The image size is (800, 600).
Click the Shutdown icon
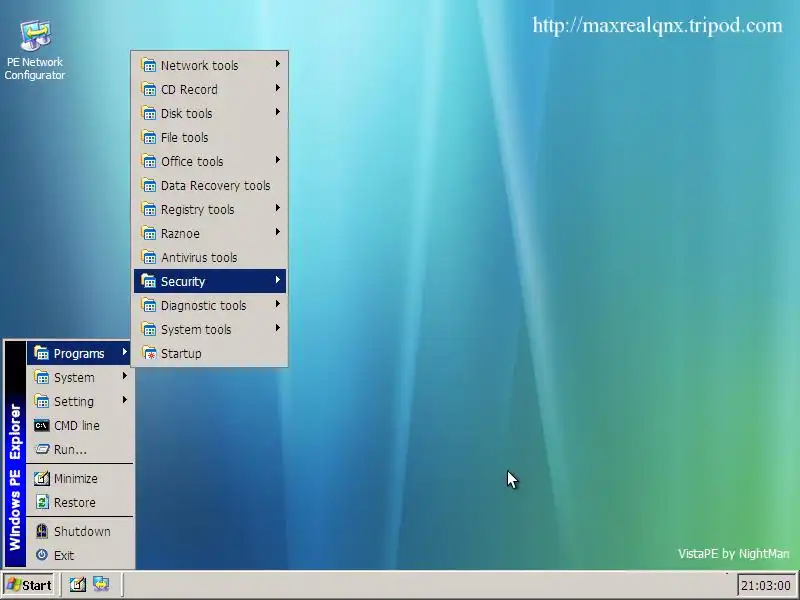click(x=41, y=531)
